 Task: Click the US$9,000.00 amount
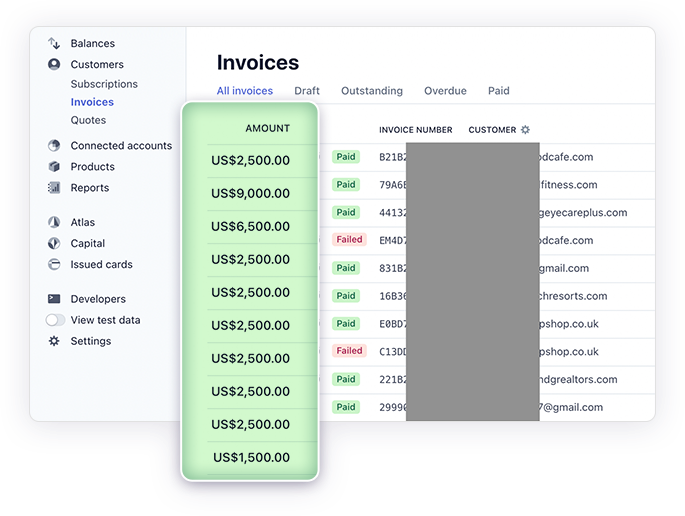[x=250, y=193]
